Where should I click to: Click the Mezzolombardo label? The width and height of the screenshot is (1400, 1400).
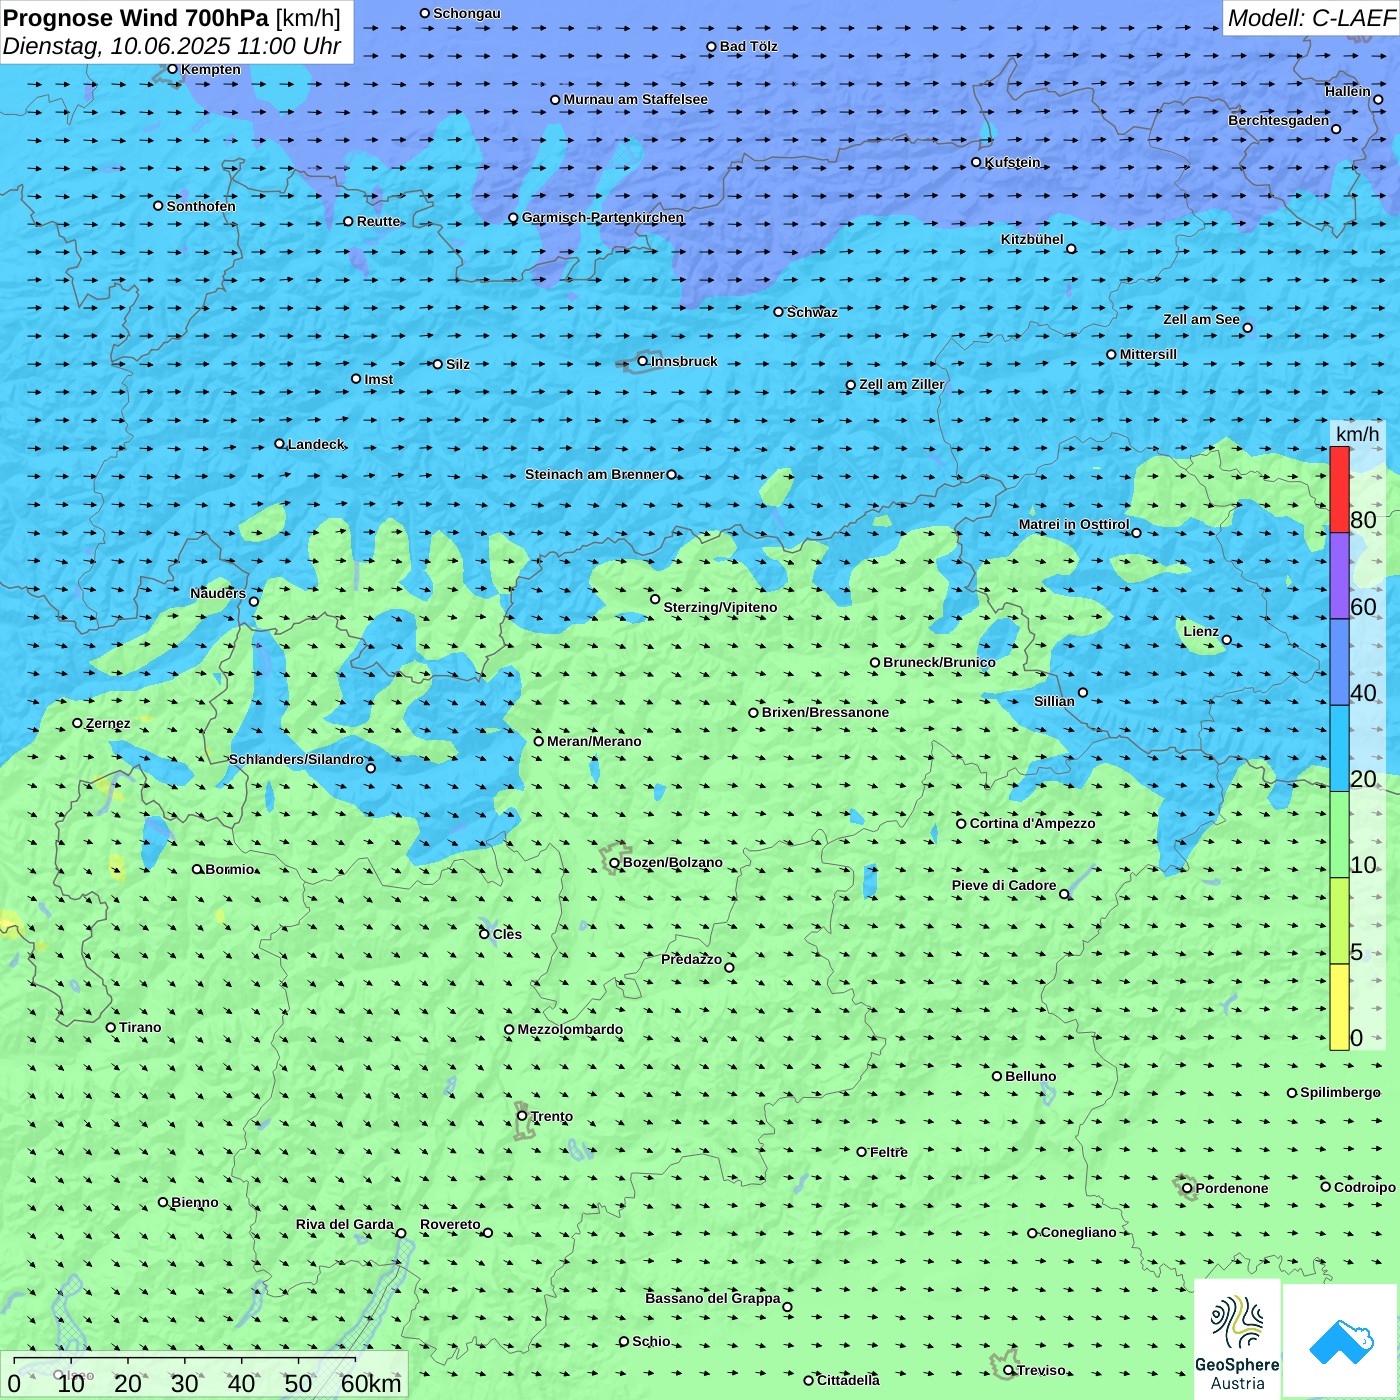pos(570,1029)
